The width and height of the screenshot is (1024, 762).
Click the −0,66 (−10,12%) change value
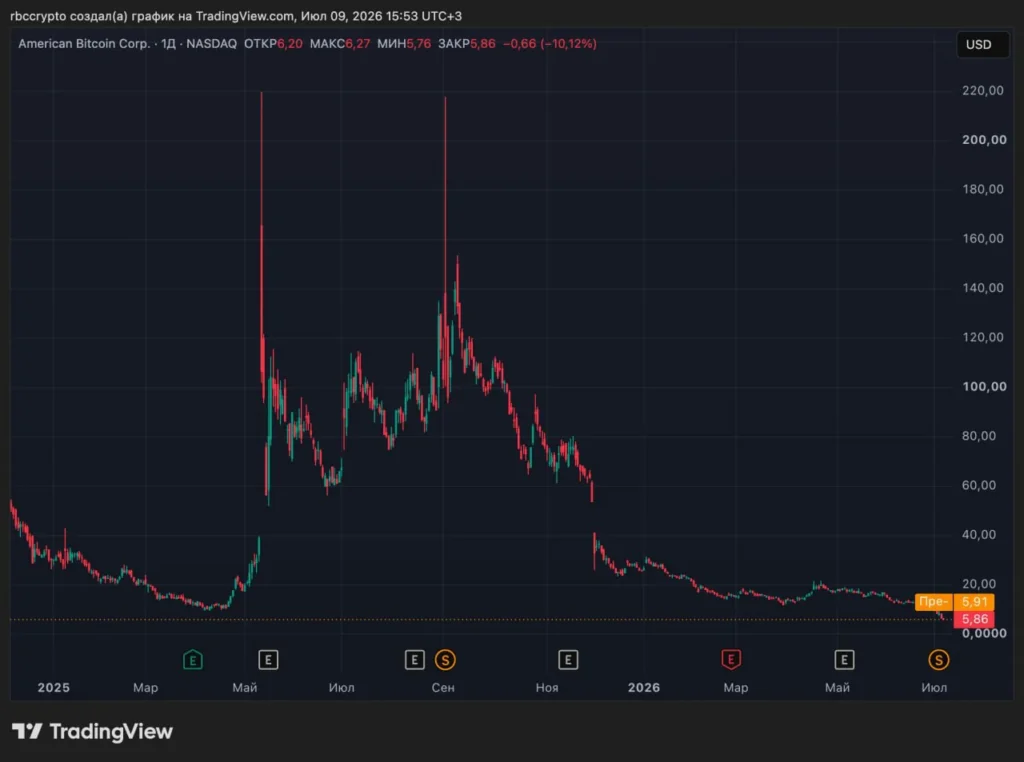click(549, 44)
